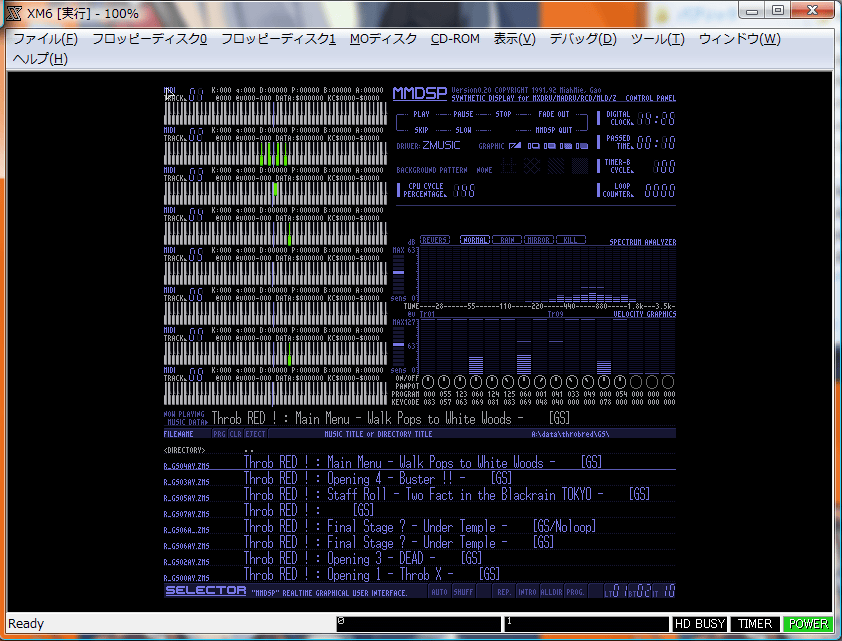This screenshot has width=842, height=641.
Task: Click the PAUSE playback control
Action: click(x=463, y=114)
